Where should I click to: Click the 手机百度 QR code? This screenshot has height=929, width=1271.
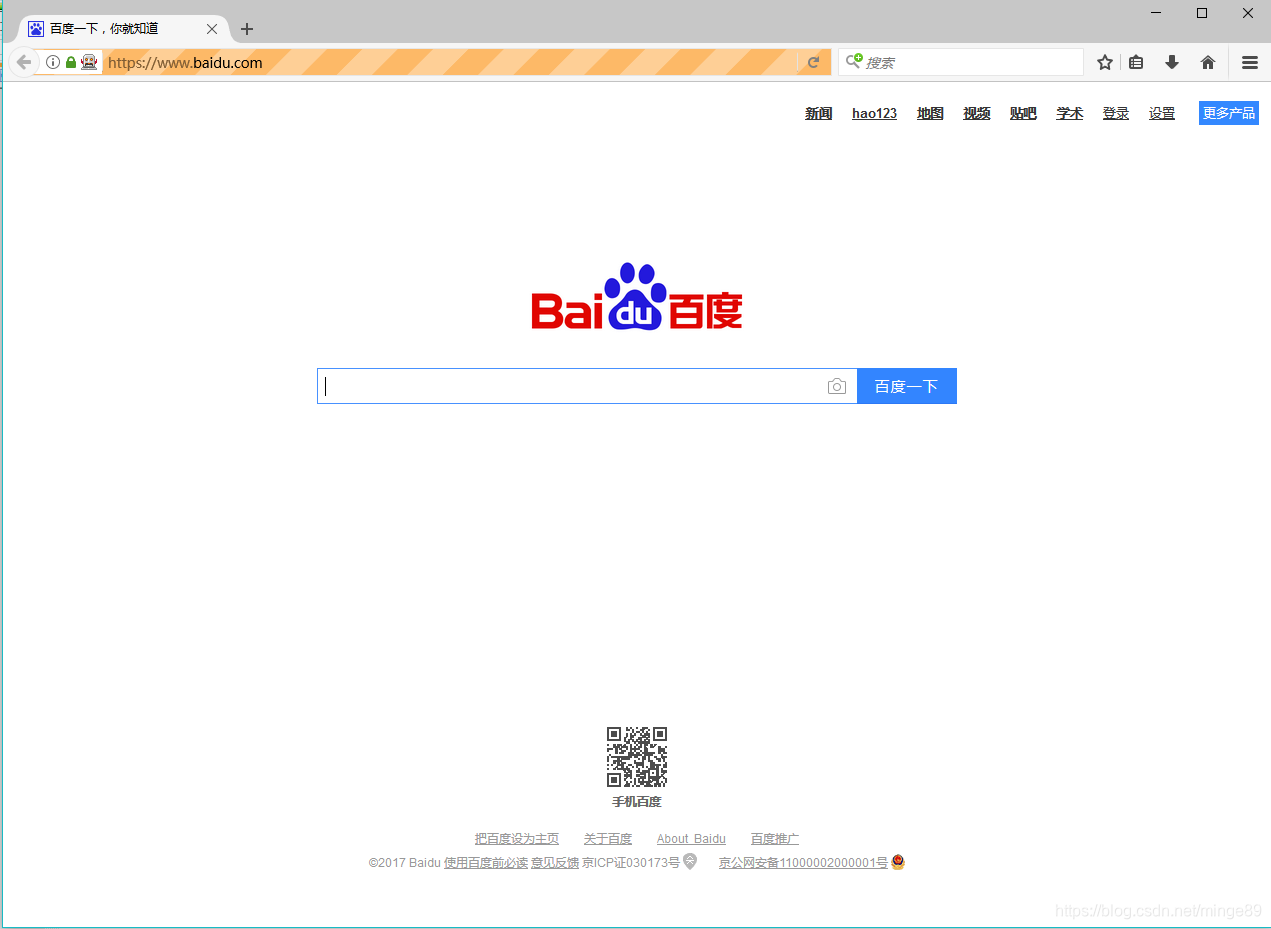(x=637, y=757)
